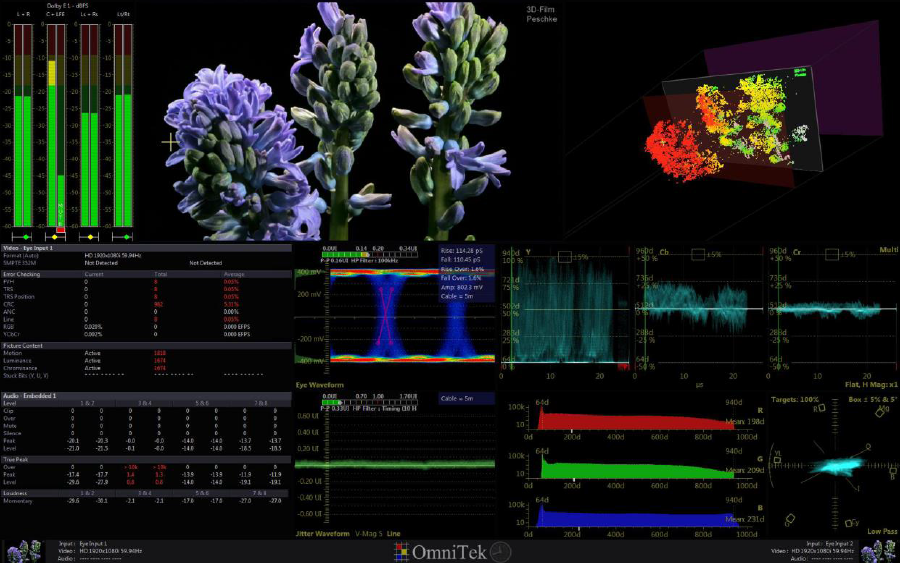The width and height of the screenshot is (900, 563).
Task: Open the Eye Input 2 picture thumbnail
Action: (878, 551)
